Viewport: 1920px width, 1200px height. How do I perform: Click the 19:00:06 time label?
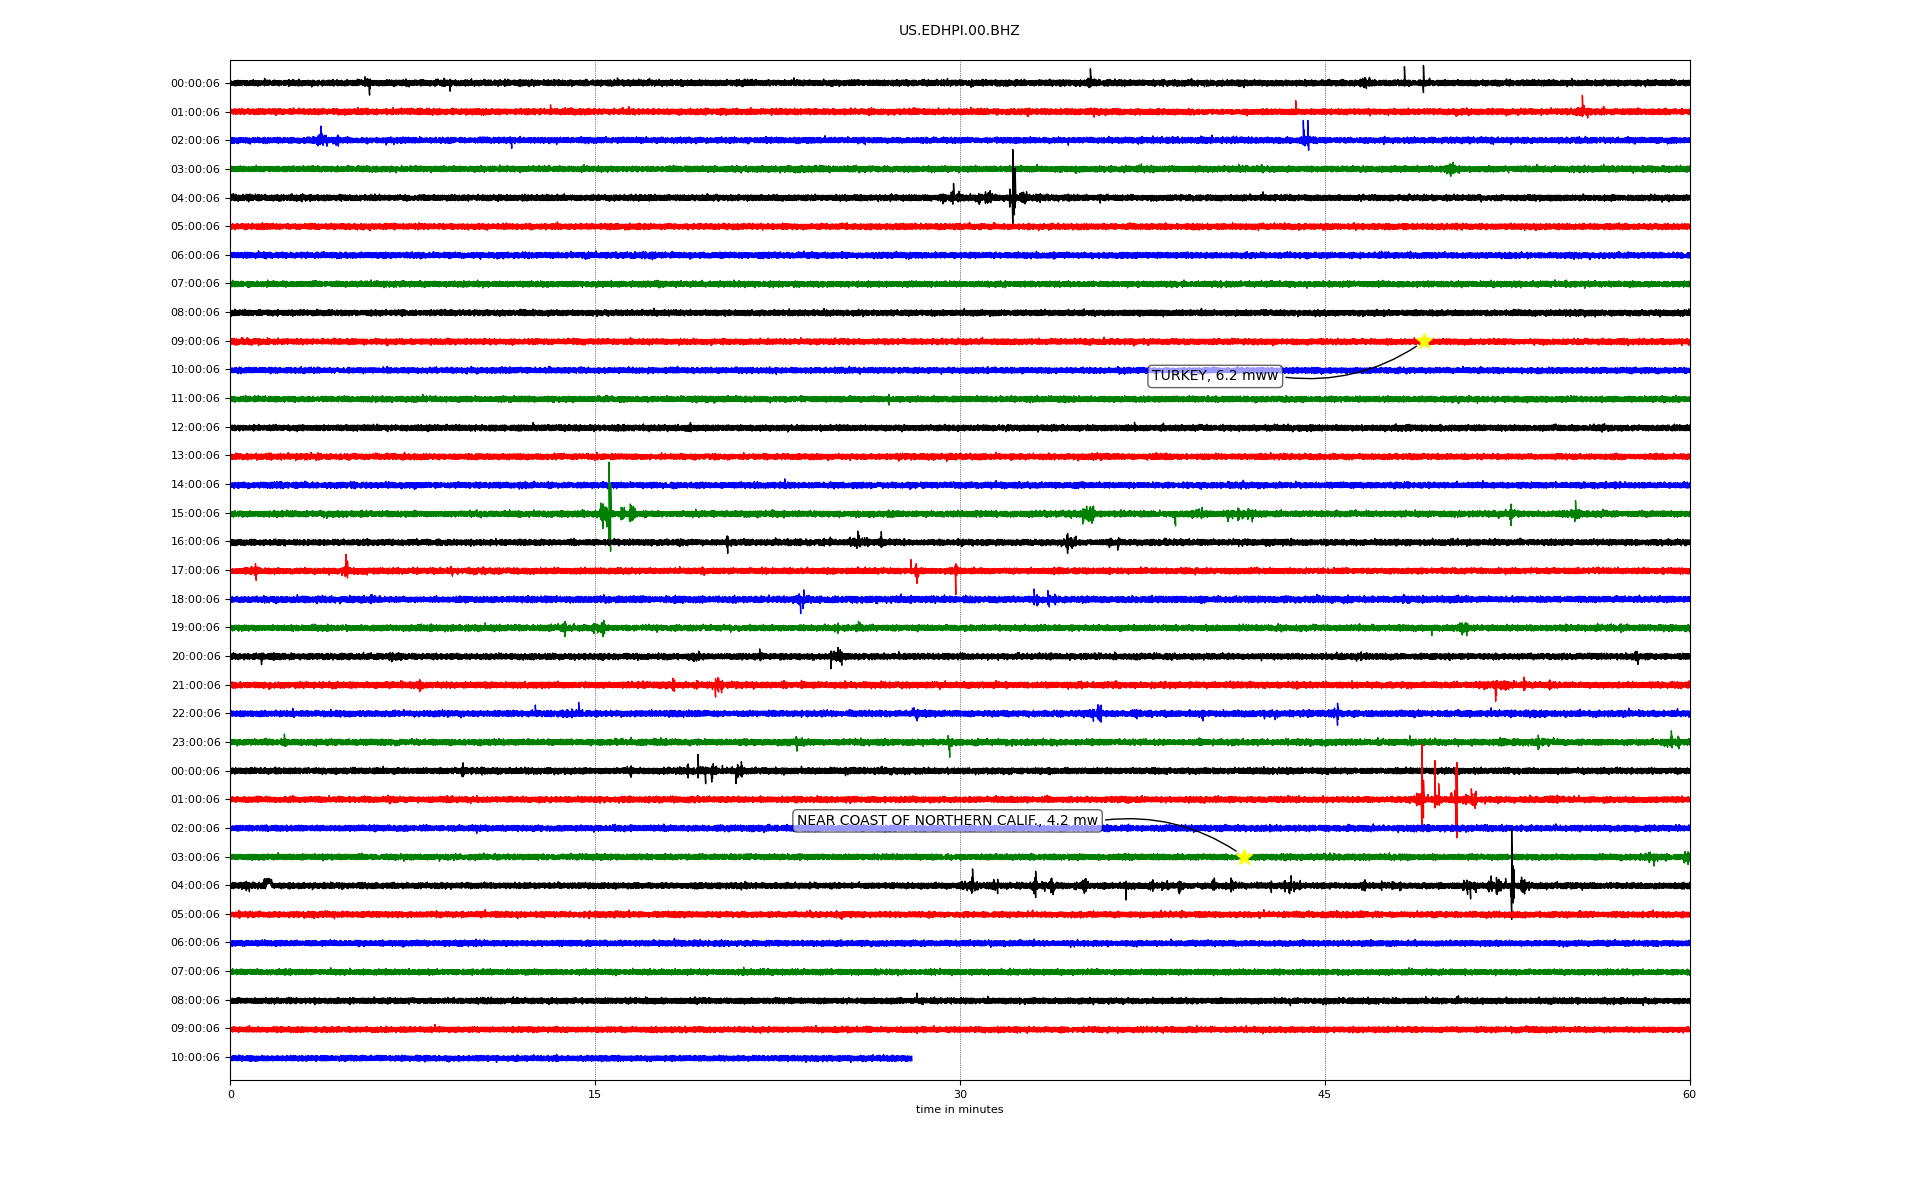[x=195, y=628]
